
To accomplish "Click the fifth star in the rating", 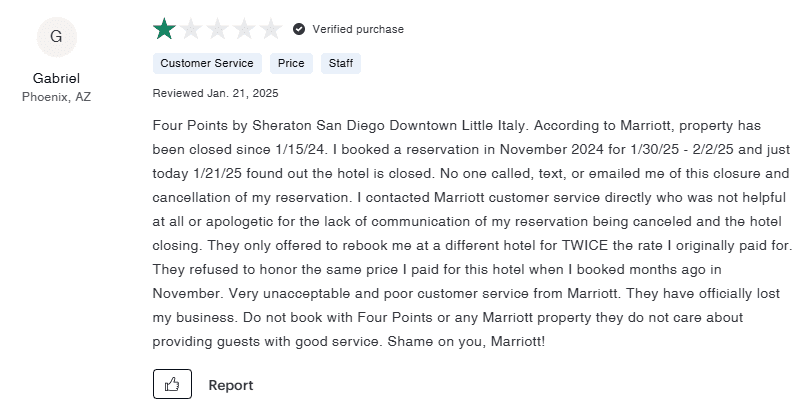I will point(271,29).
